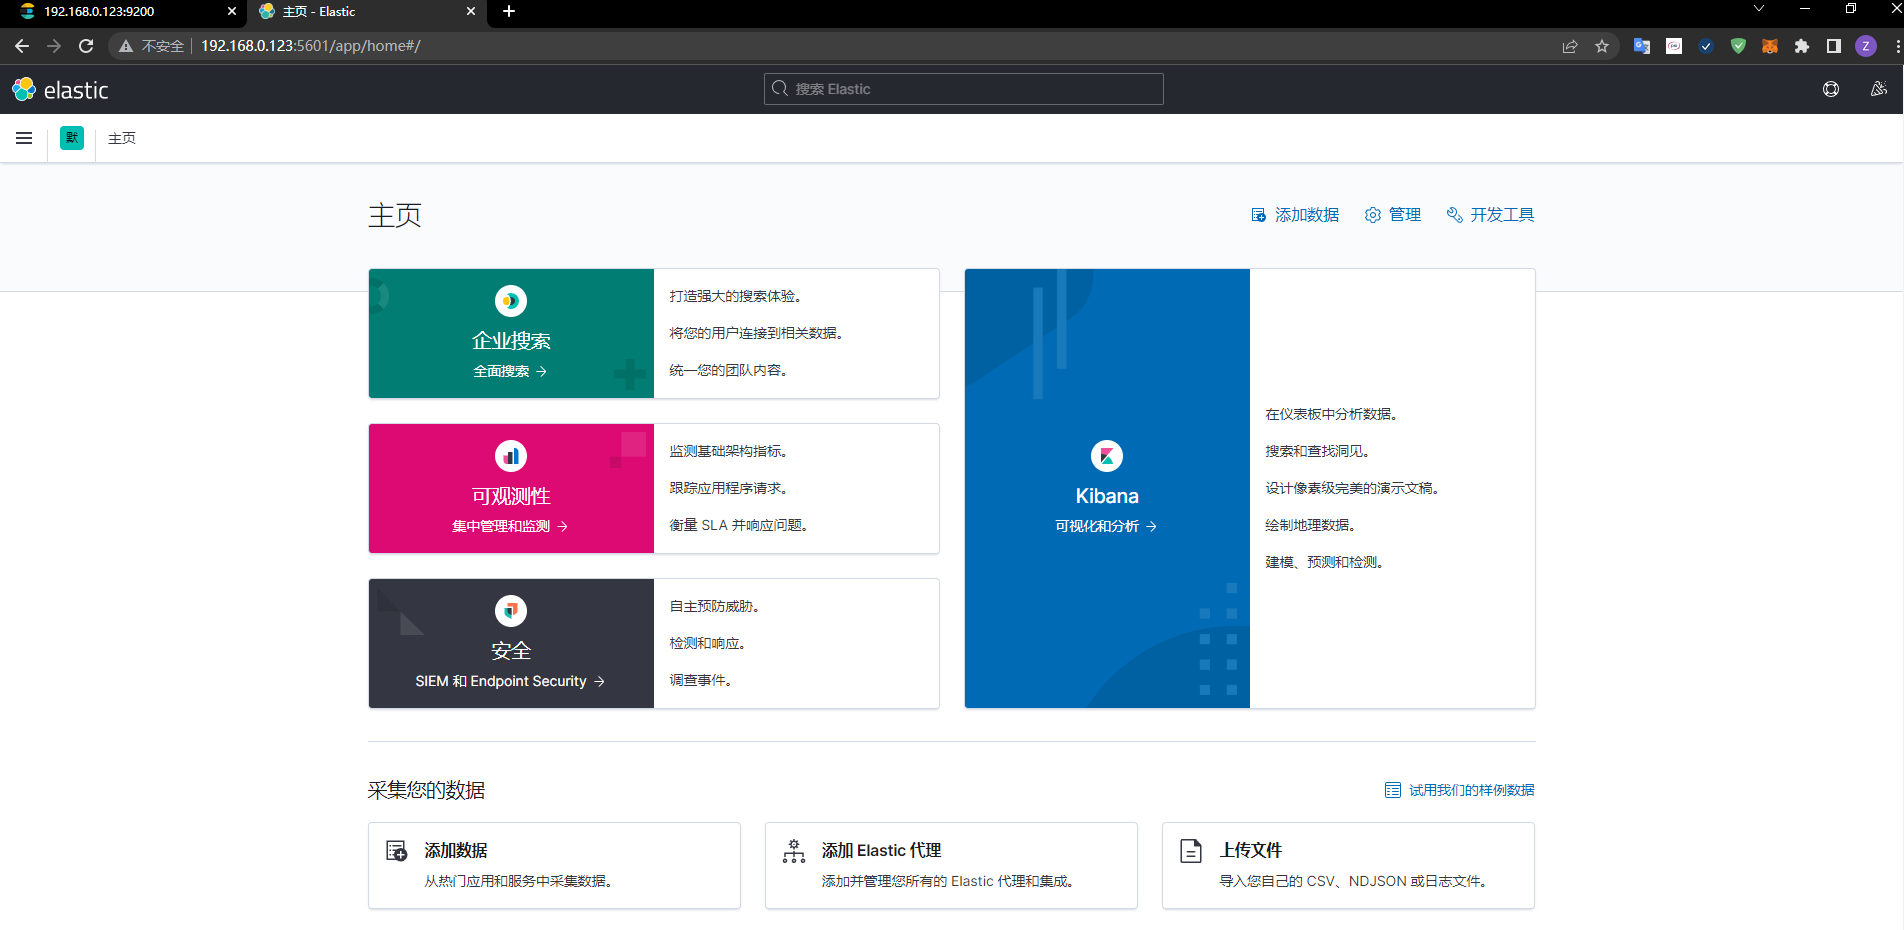This screenshot has height=930, width=1904.
Task: Open the newsfeed icon in header
Action: point(1879,89)
